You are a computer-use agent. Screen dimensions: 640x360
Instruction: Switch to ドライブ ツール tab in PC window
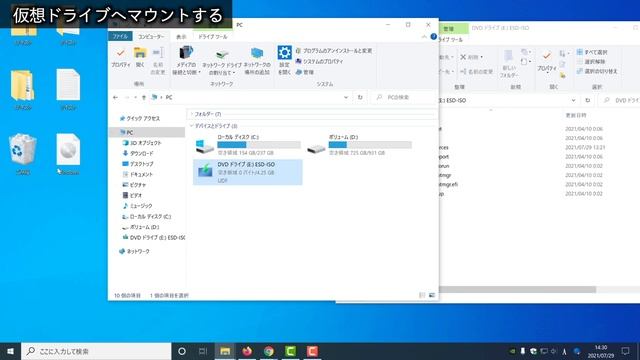pos(213,36)
